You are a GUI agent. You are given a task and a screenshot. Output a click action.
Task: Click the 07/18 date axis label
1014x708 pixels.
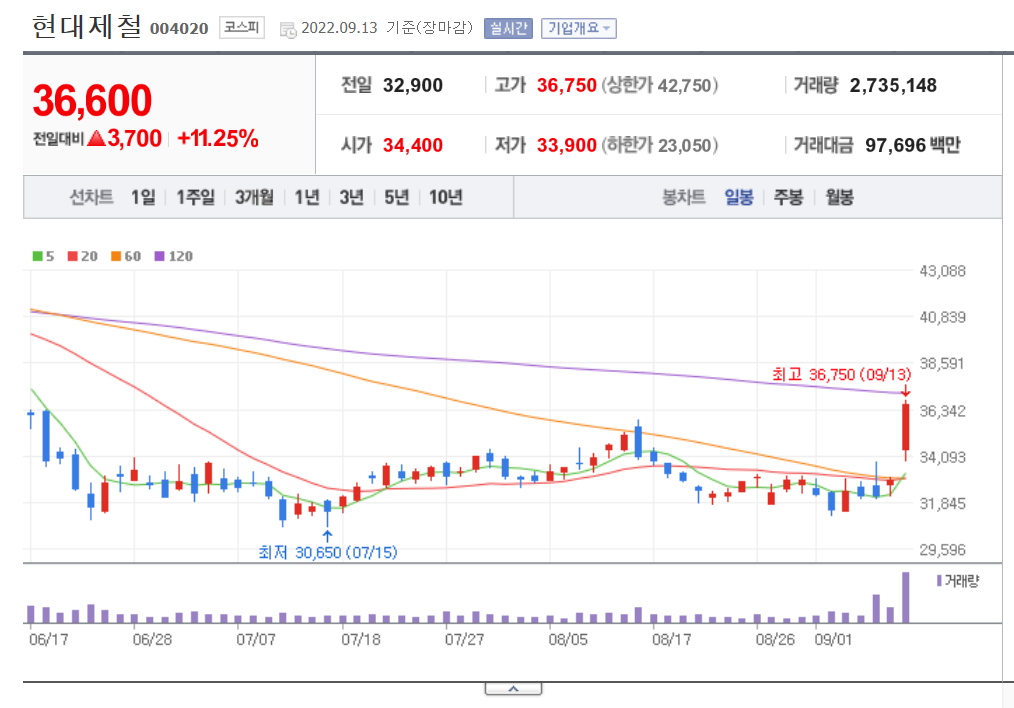tap(361, 639)
